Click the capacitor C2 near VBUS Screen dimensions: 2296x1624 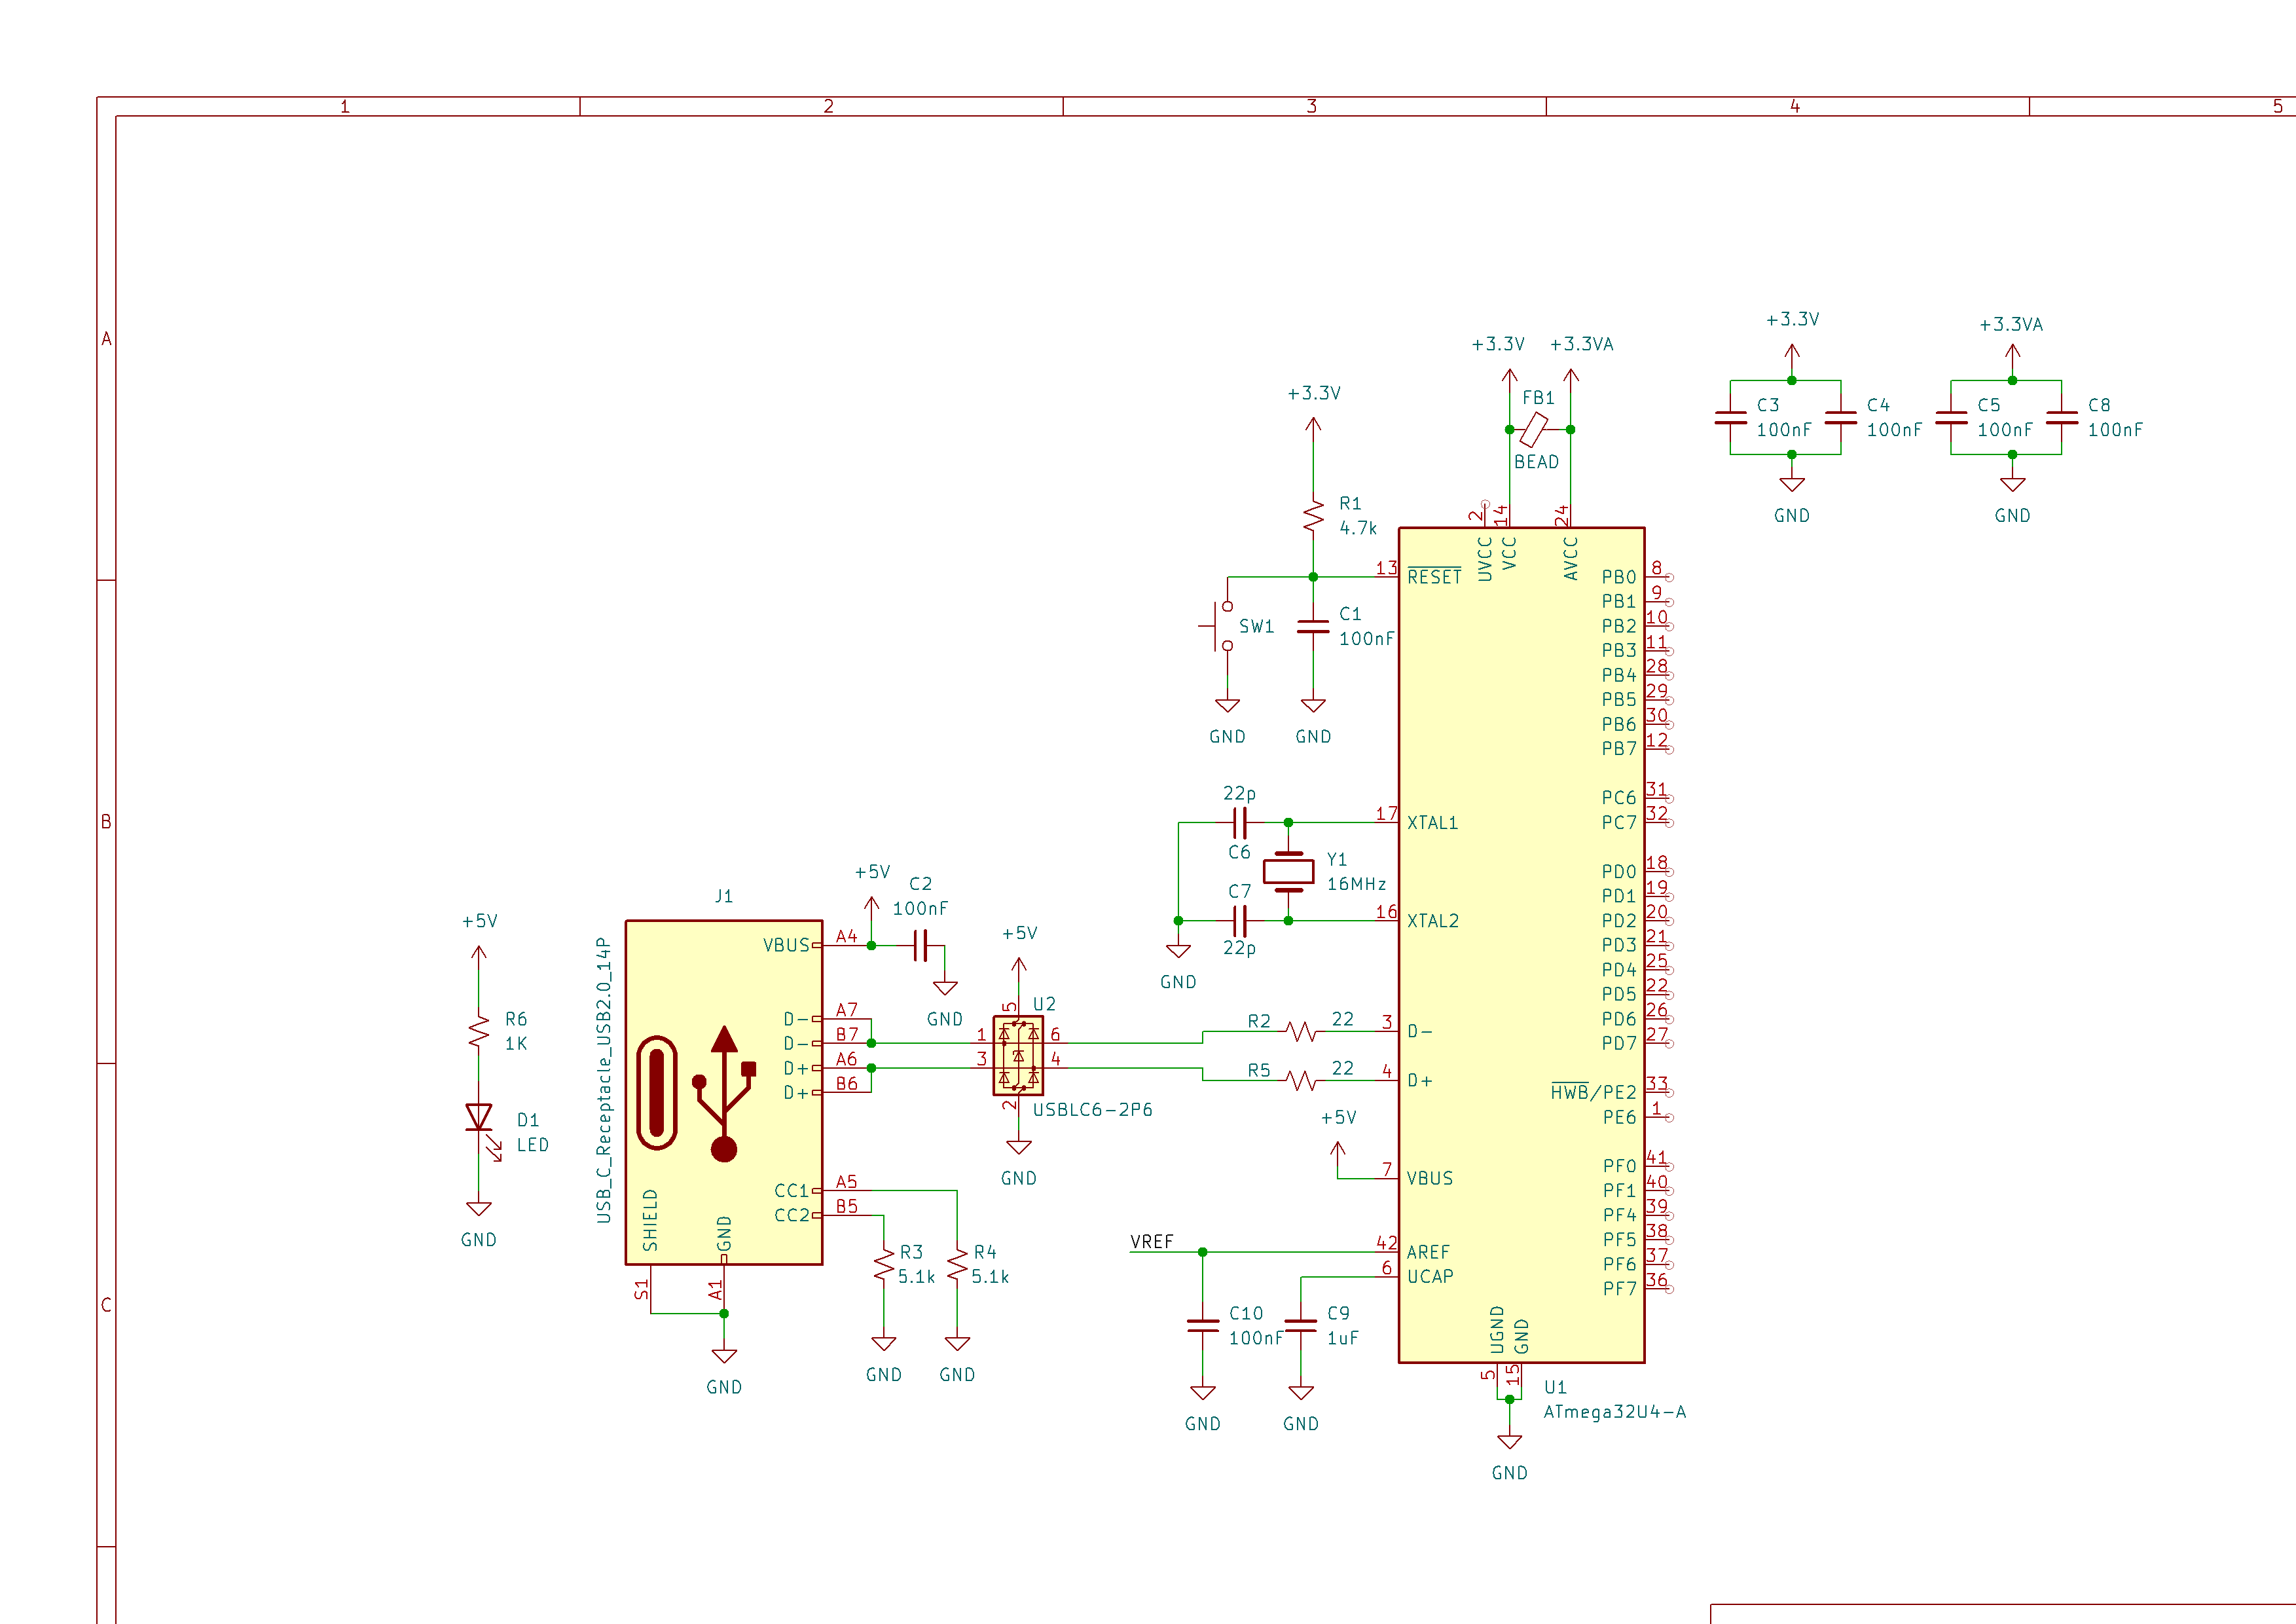(x=921, y=945)
